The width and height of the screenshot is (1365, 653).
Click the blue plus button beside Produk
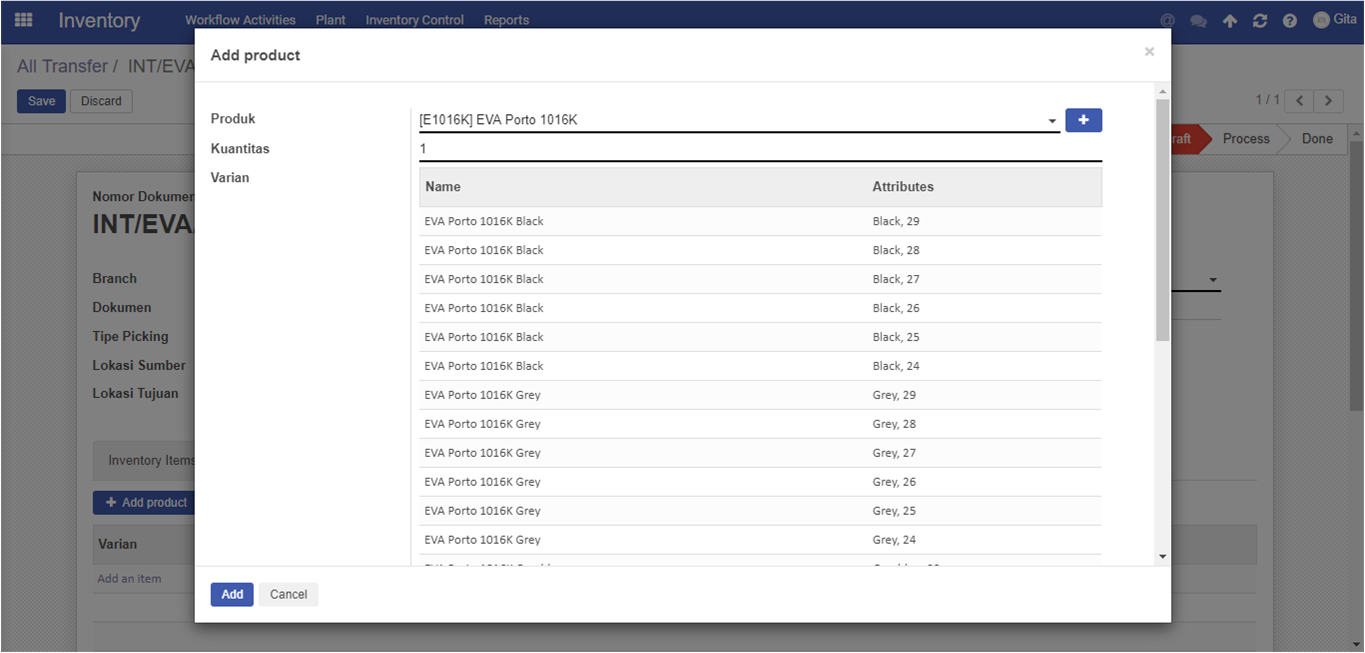(x=1083, y=120)
